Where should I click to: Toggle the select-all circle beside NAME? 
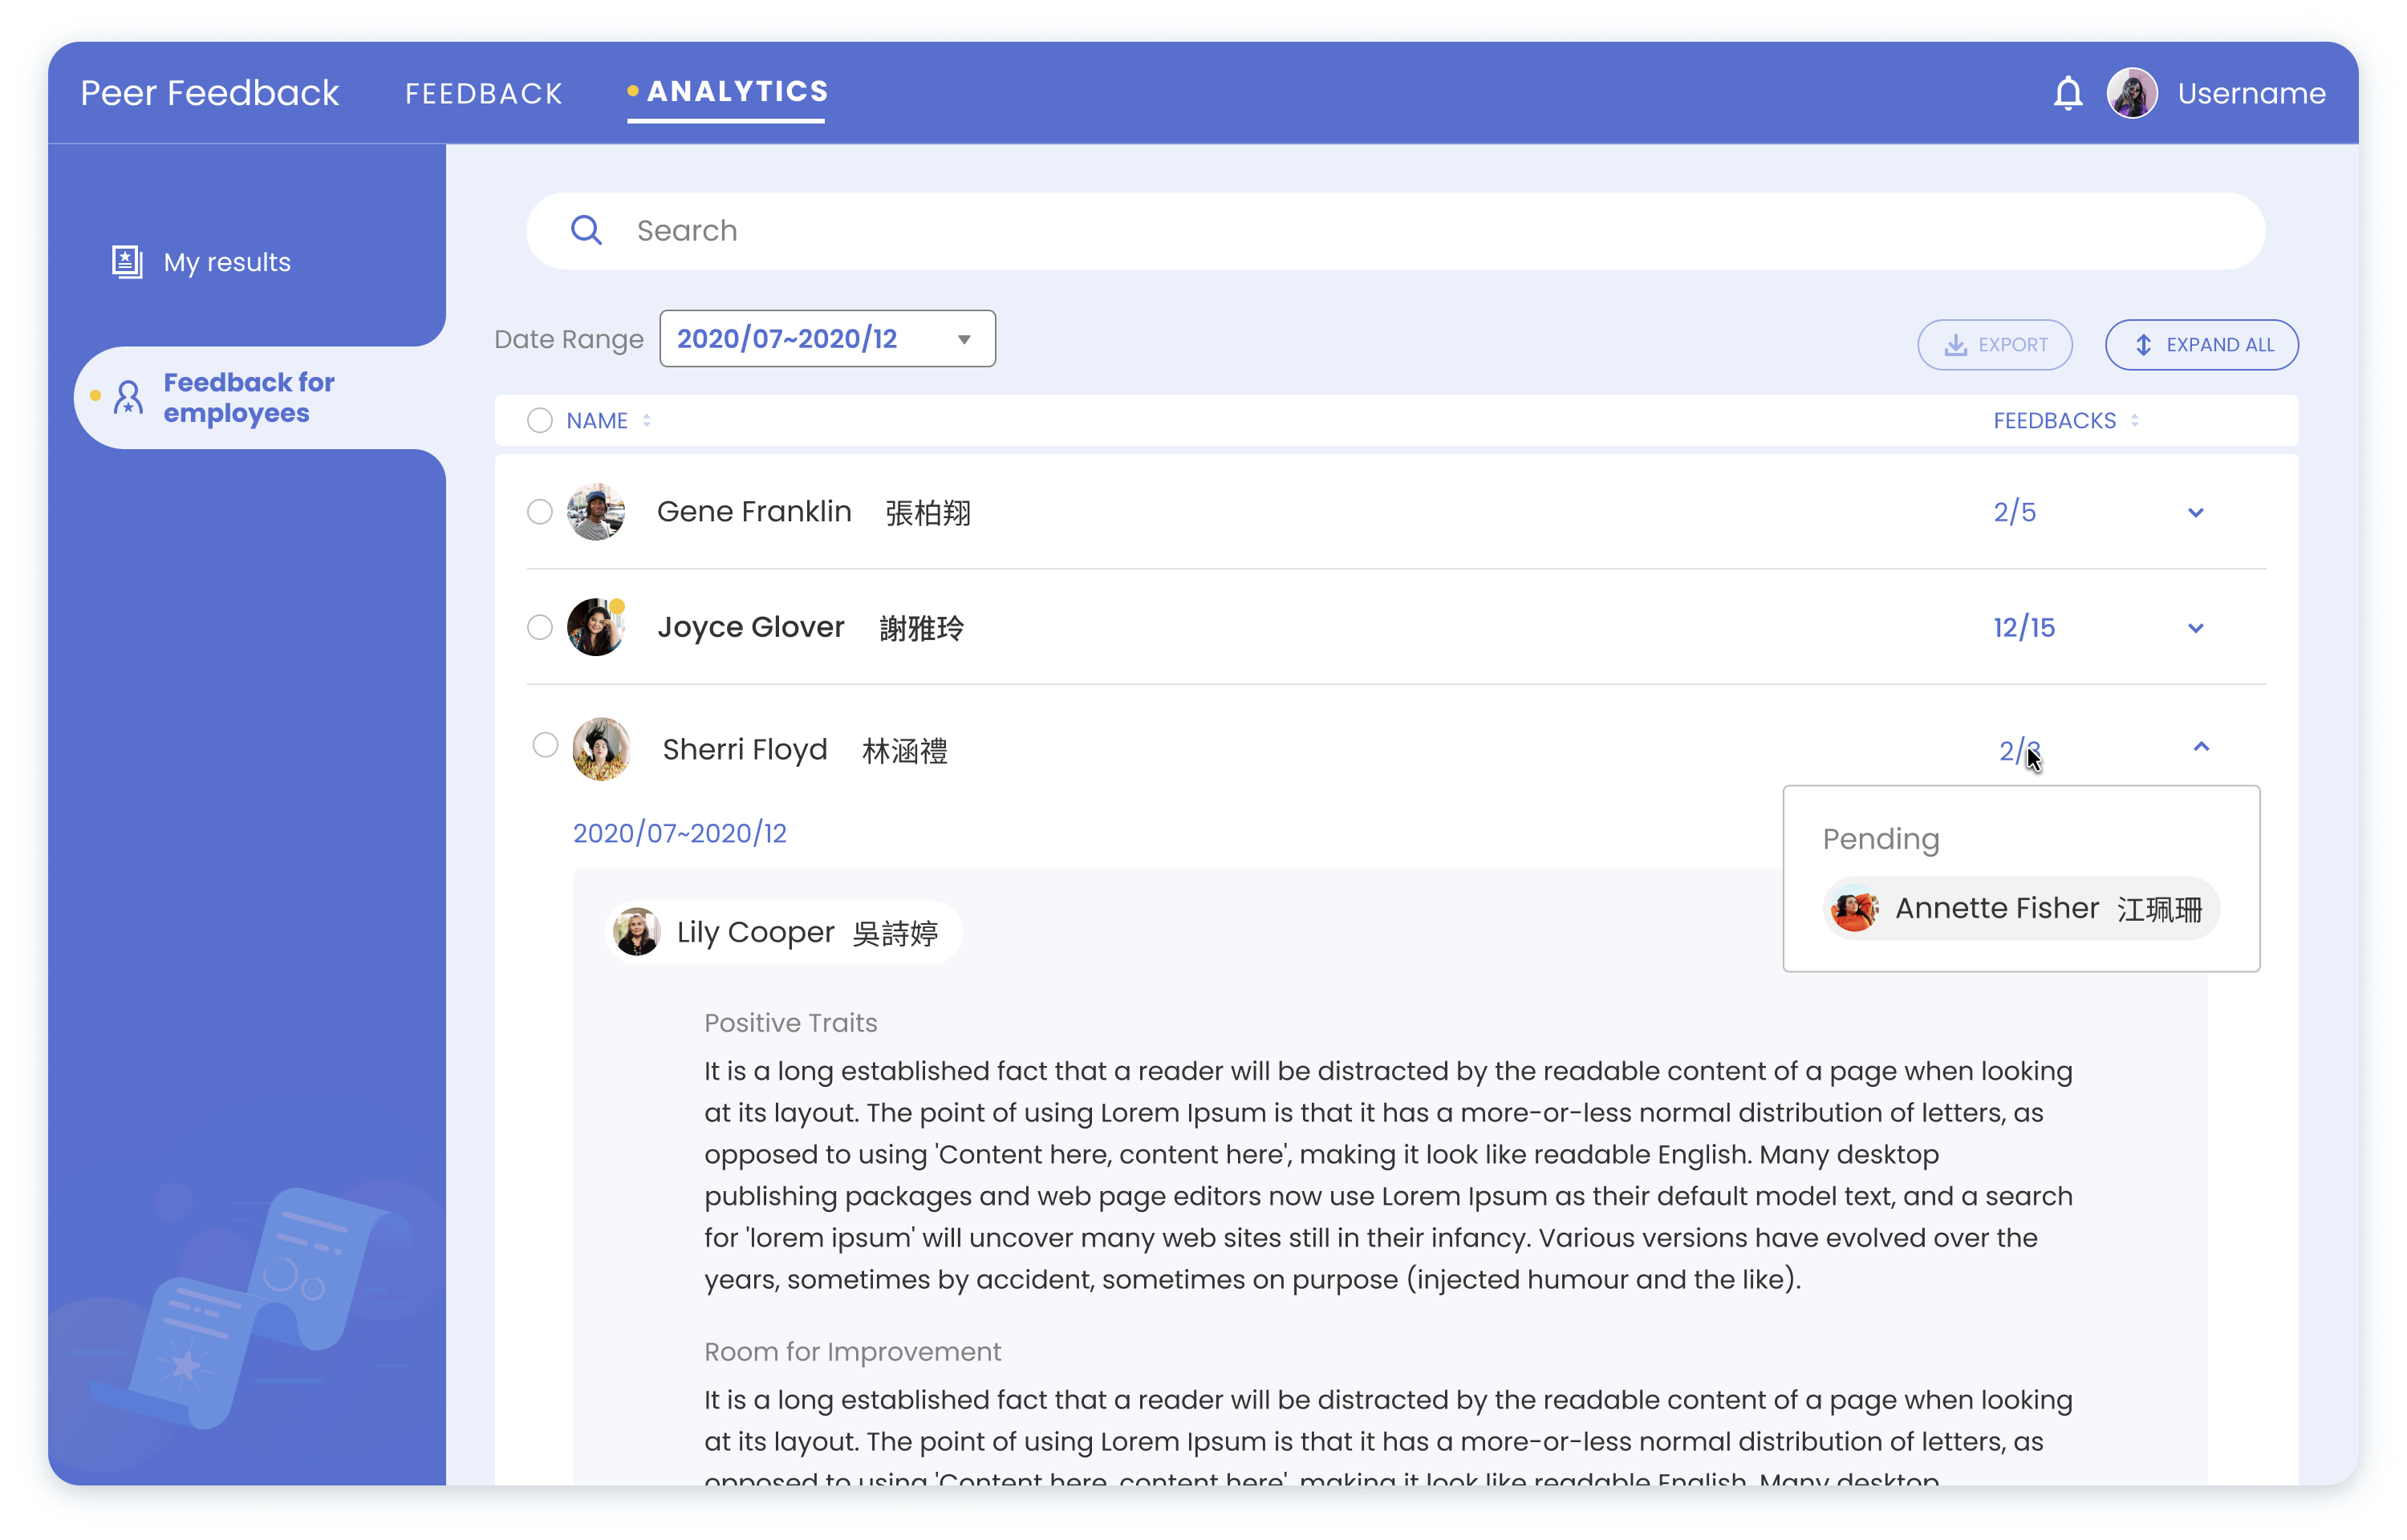pos(540,421)
